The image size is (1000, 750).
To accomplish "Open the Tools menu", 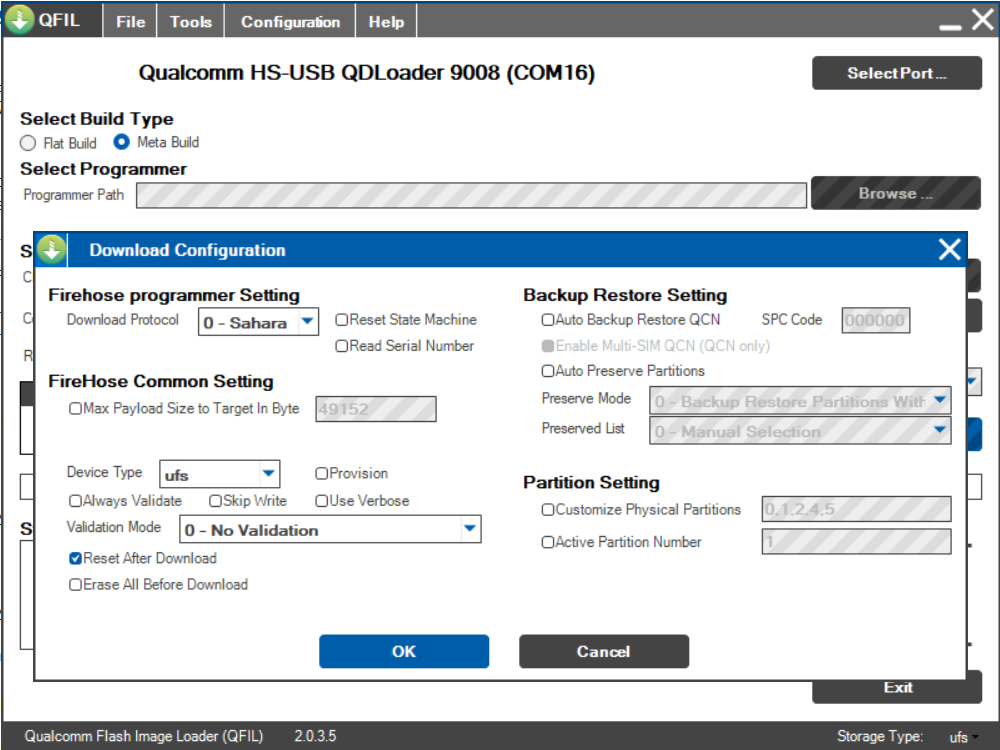I will click(191, 22).
